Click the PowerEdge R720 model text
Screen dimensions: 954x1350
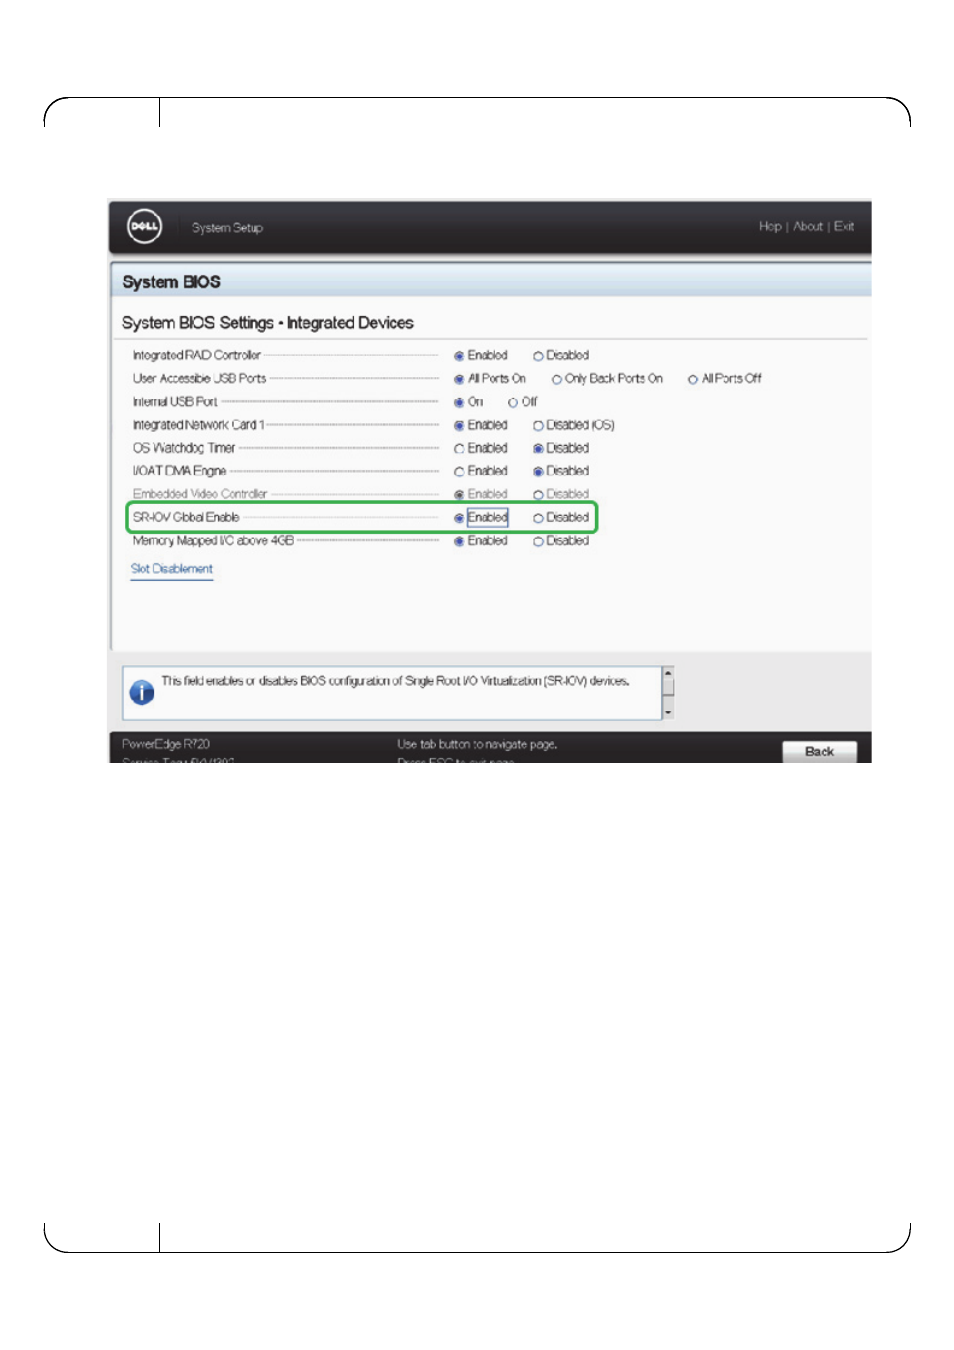click(166, 744)
